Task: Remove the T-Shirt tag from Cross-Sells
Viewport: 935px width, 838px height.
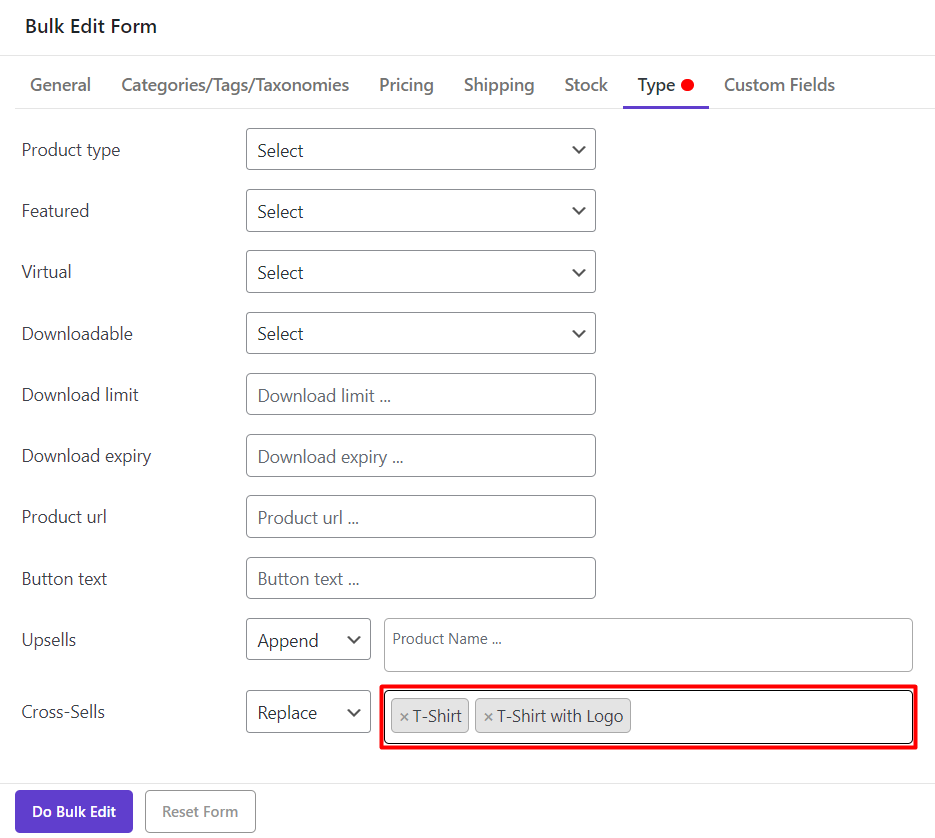Action: 404,717
